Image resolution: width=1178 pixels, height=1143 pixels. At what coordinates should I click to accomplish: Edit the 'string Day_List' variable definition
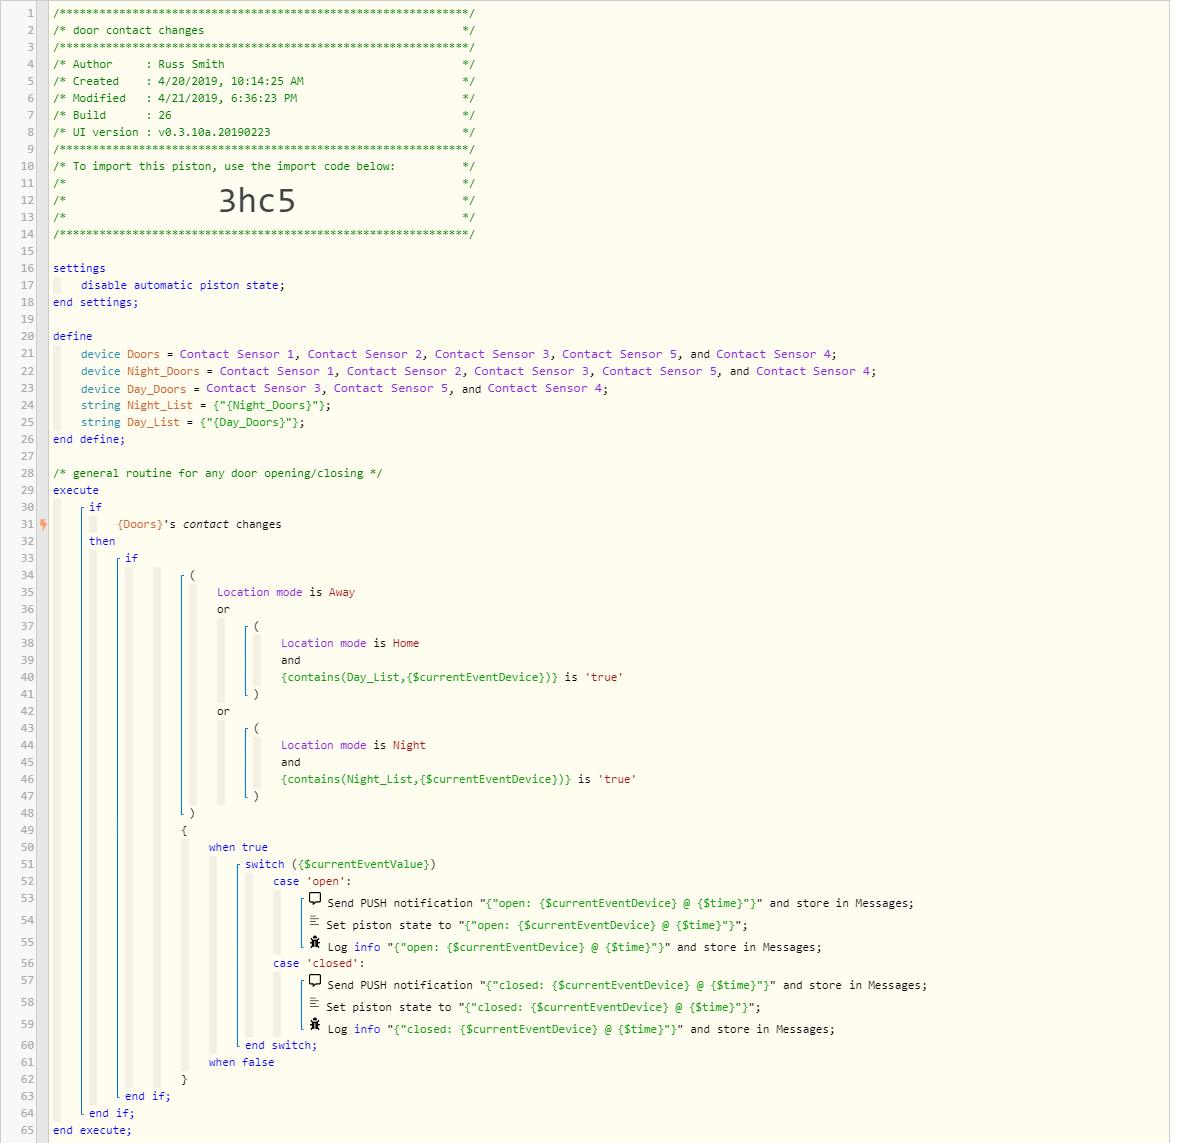tap(192, 422)
